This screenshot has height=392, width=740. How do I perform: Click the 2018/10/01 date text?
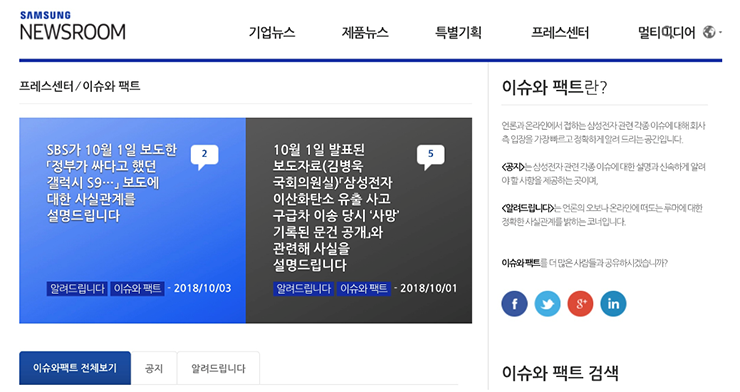pos(429,288)
